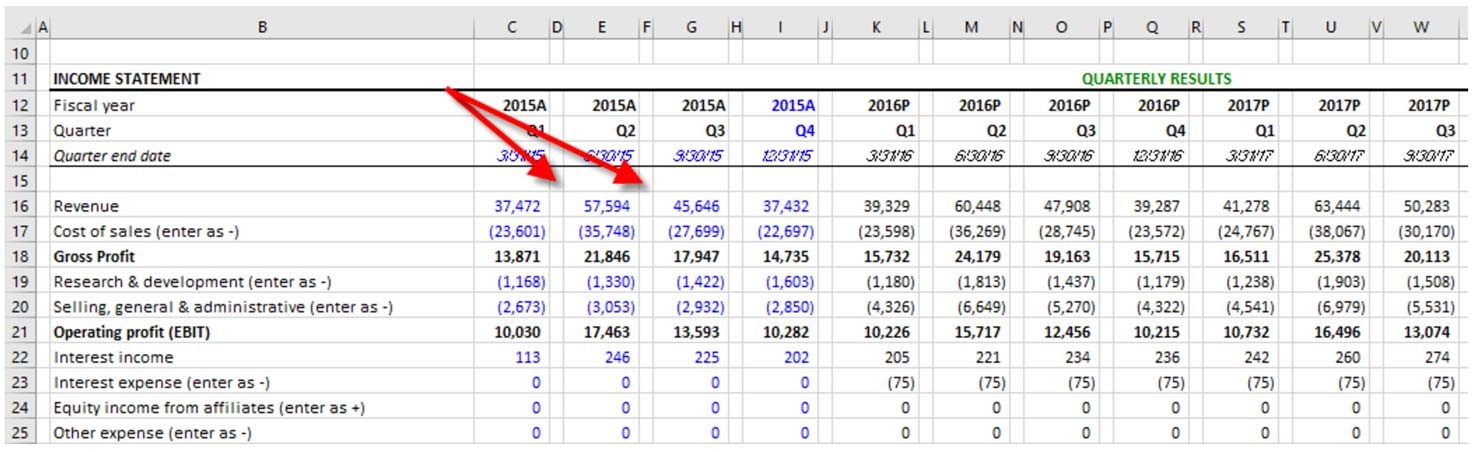Select column K header

(876, 29)
